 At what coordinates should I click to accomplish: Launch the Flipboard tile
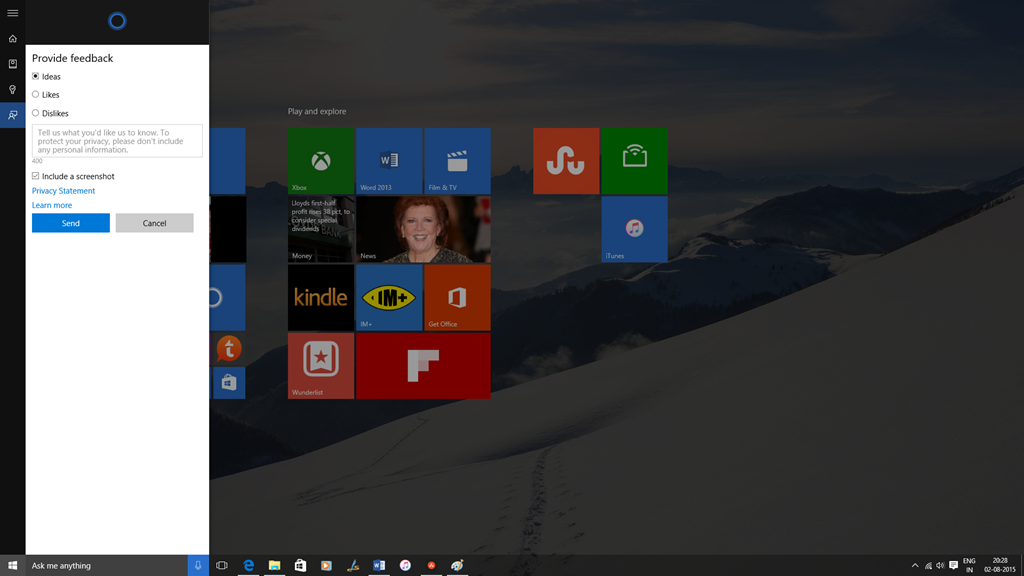(x=423, y=366)
